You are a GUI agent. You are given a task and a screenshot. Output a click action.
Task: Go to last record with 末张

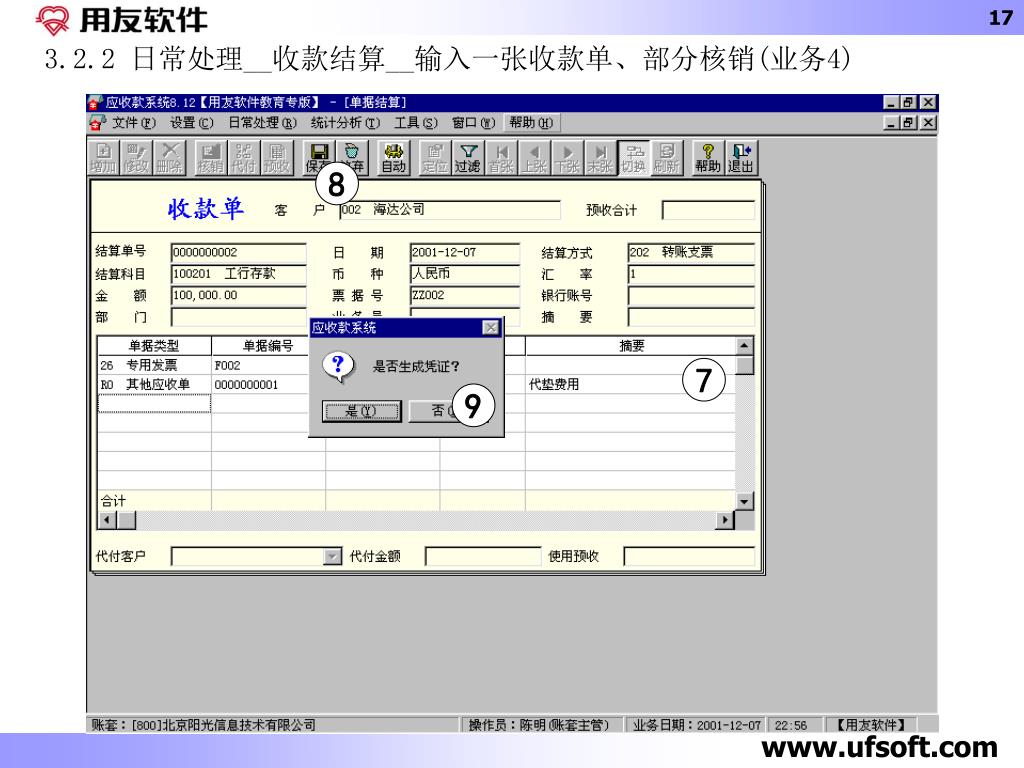click(x=600, y=158)
